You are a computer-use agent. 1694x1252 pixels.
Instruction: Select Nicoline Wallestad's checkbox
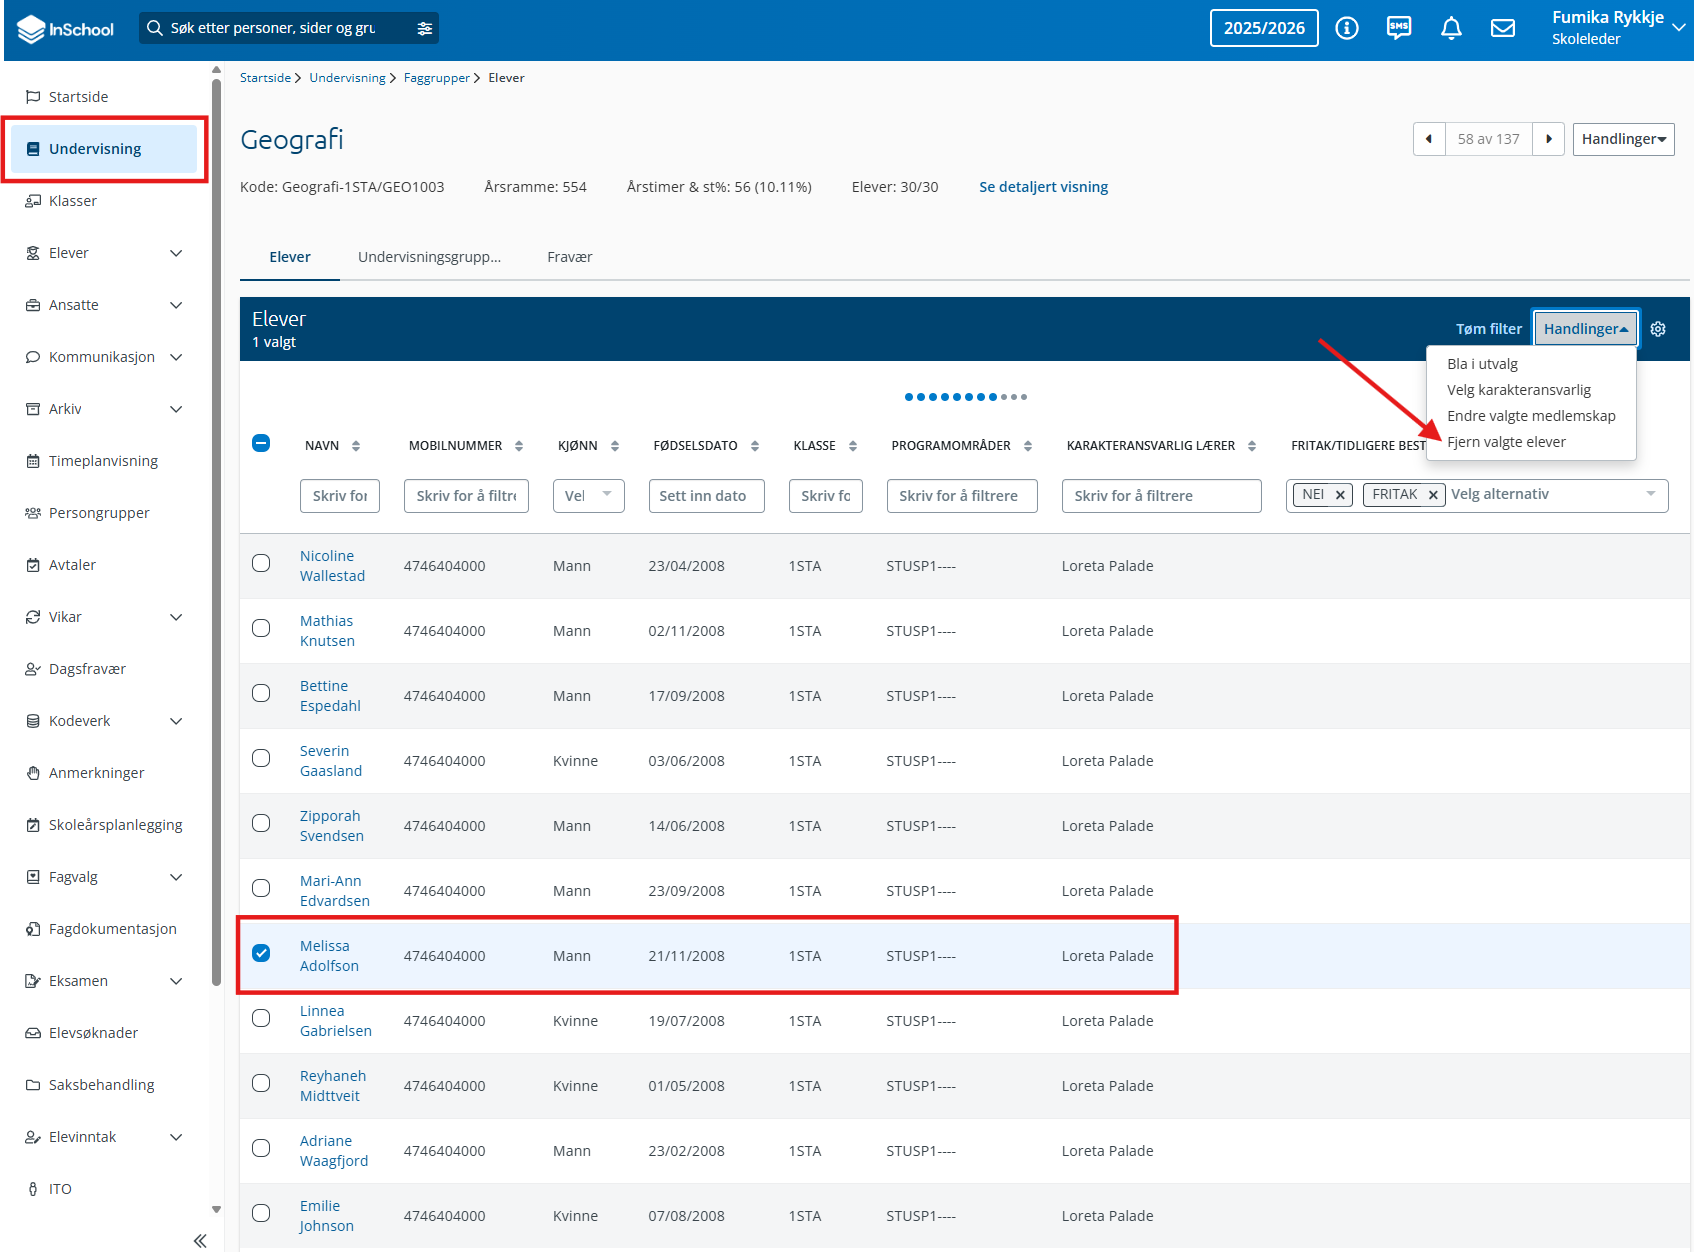(x=261, y=563)
